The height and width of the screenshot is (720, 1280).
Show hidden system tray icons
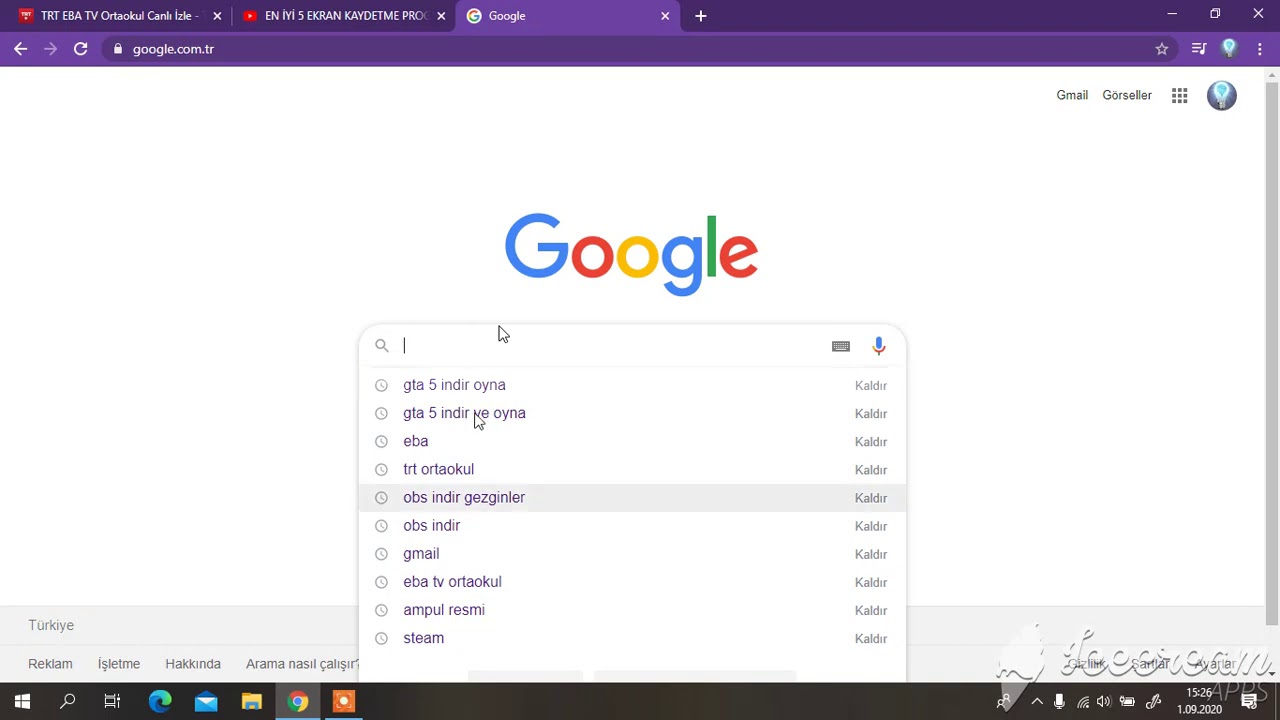(x=1037, y=702)
